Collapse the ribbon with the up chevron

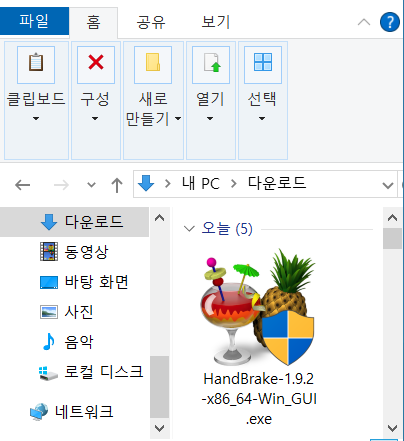tap(364, 22)
